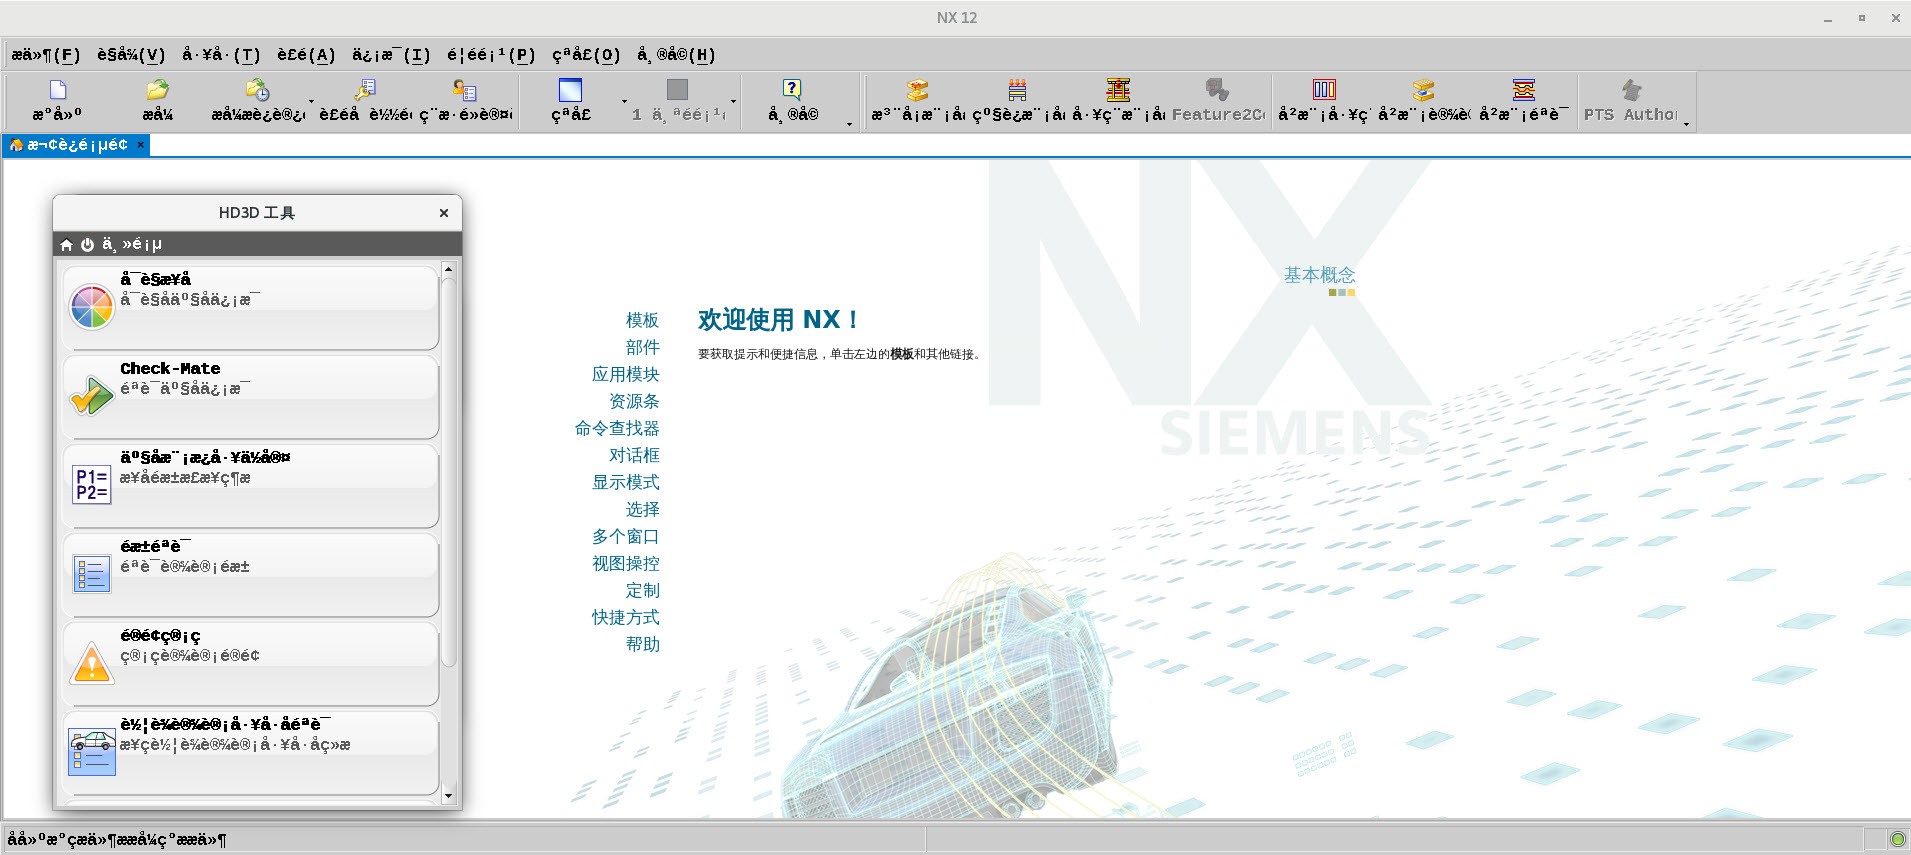This screenshot has width=1911, height=855.
Task: Launch the Mold Wizard icon
Action: [917, 90]
